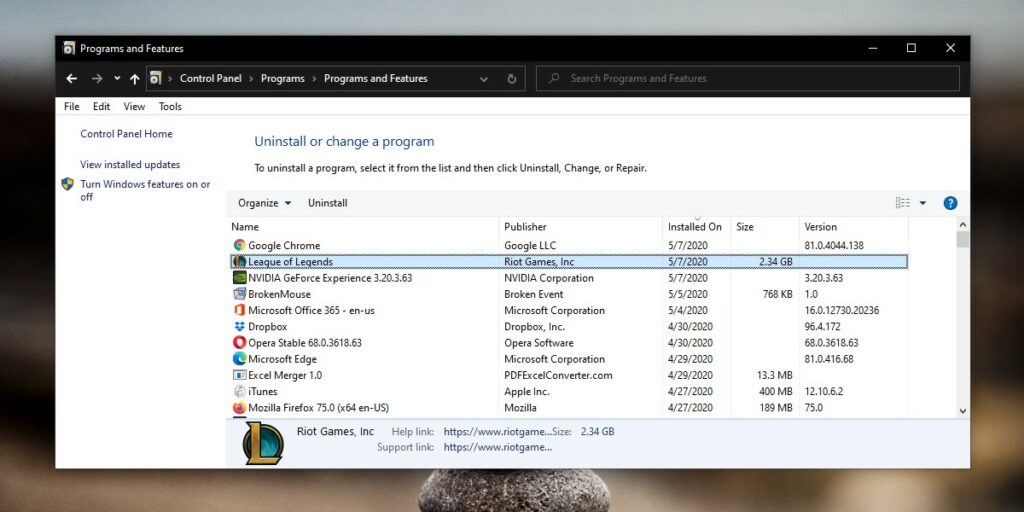The image size is (1024, 512).
Task: Select Mozilla Firefox 75.0 entry
Action: [x=319, y=408]
